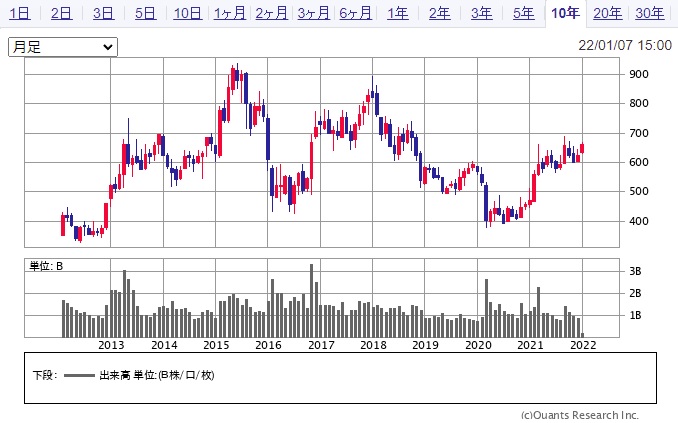Click the 2014 year axis label
678x423 pixels.
(164, 345)
